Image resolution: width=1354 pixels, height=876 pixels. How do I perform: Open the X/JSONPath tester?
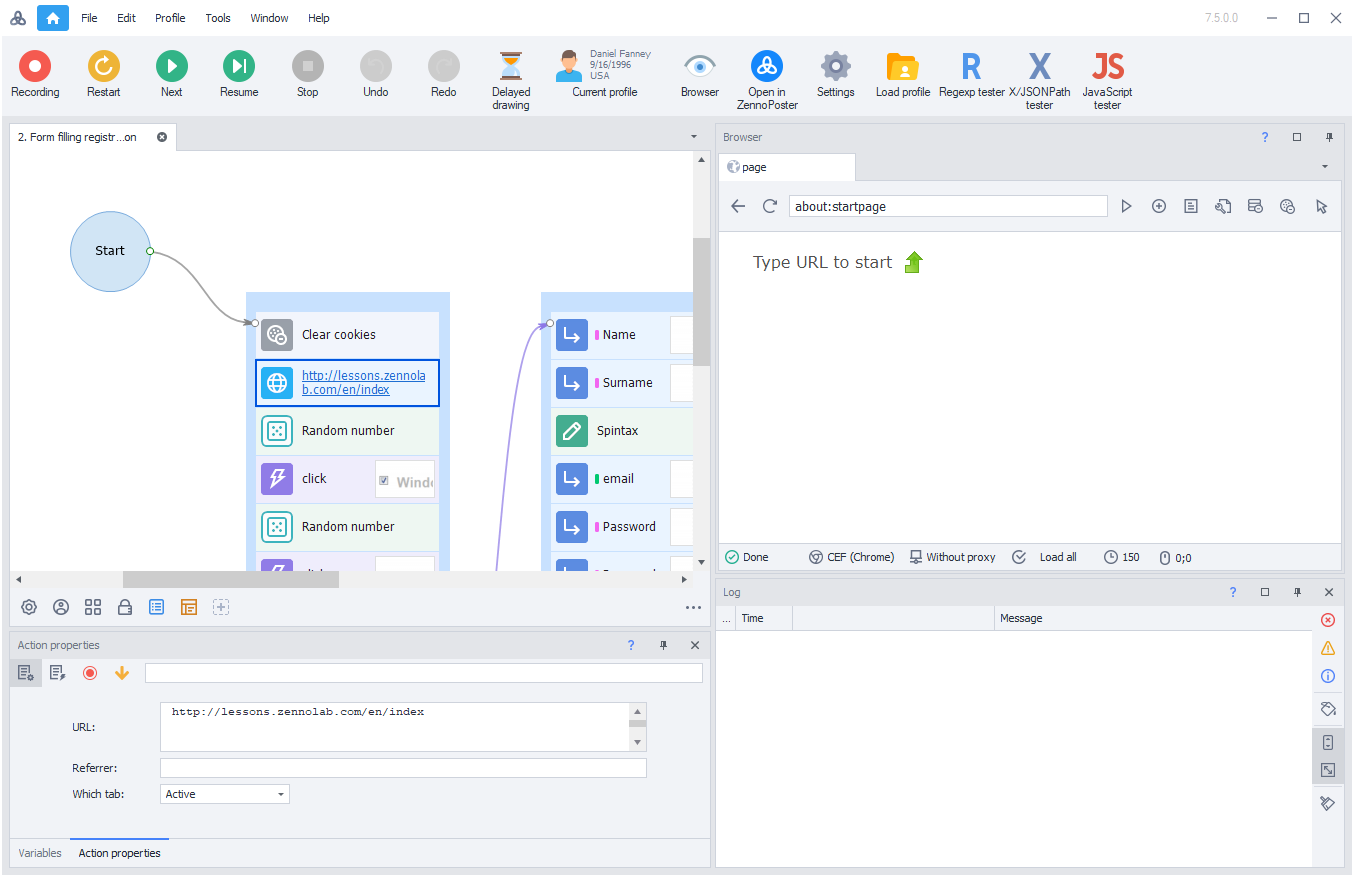click(x=1039, y=68)
